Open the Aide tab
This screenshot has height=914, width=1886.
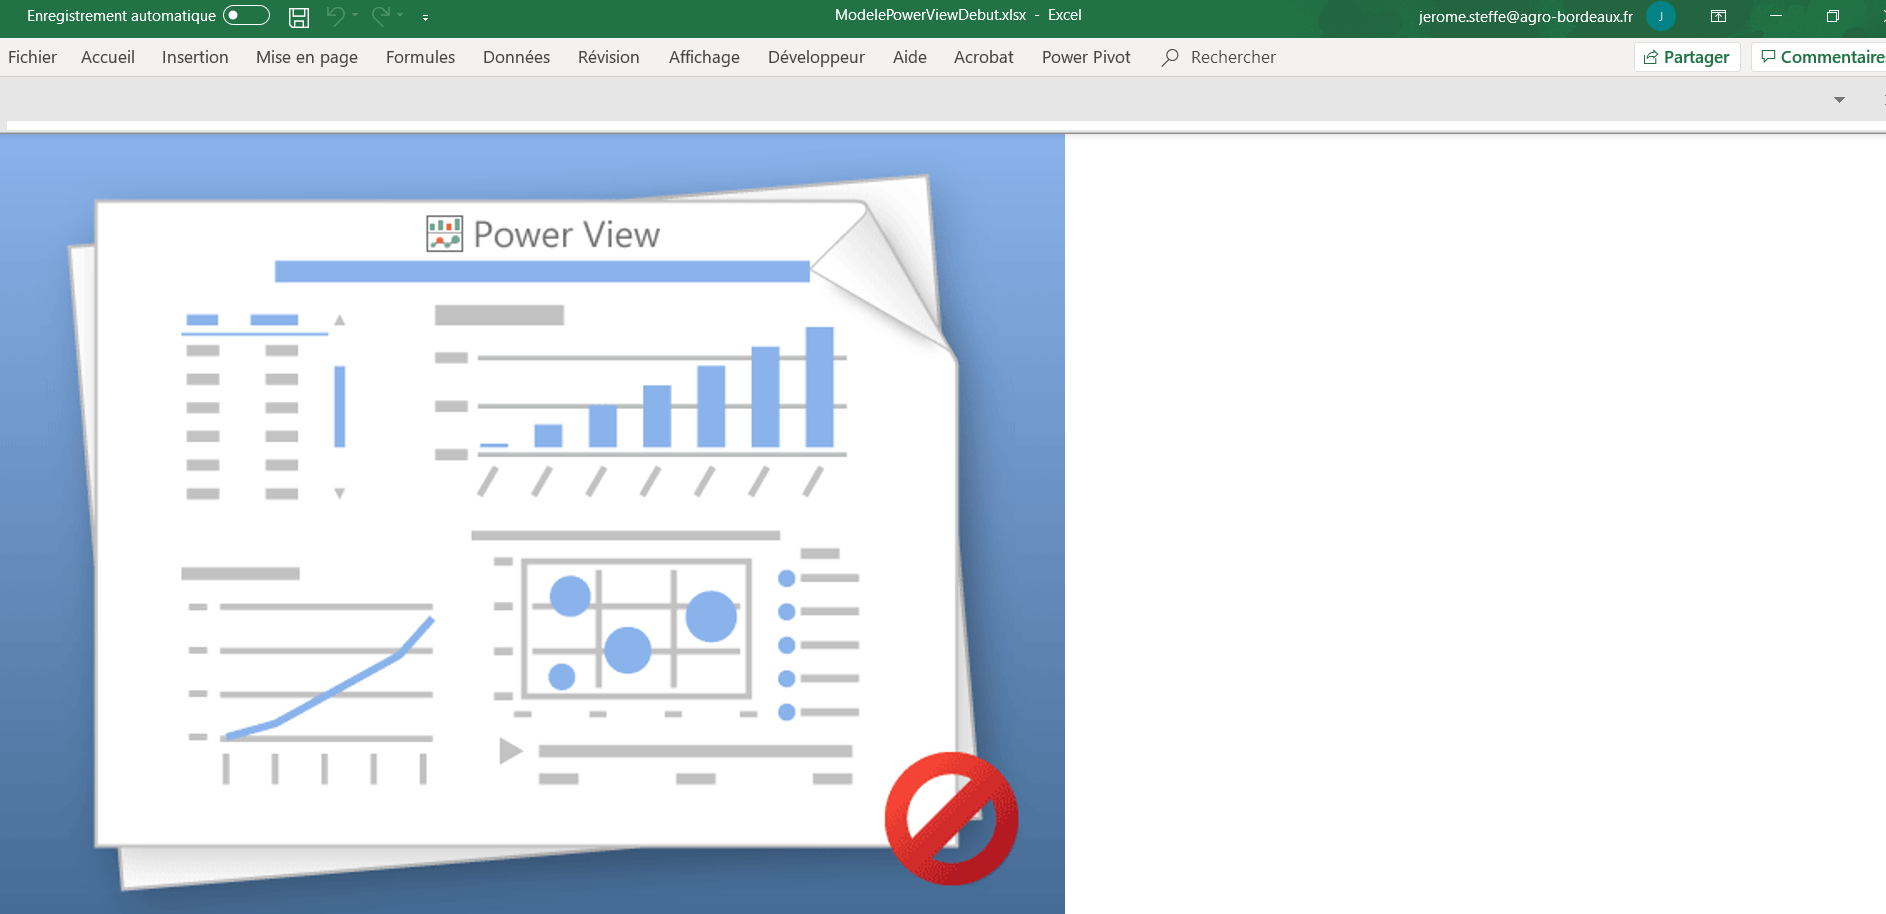click(x=909, y=57)
